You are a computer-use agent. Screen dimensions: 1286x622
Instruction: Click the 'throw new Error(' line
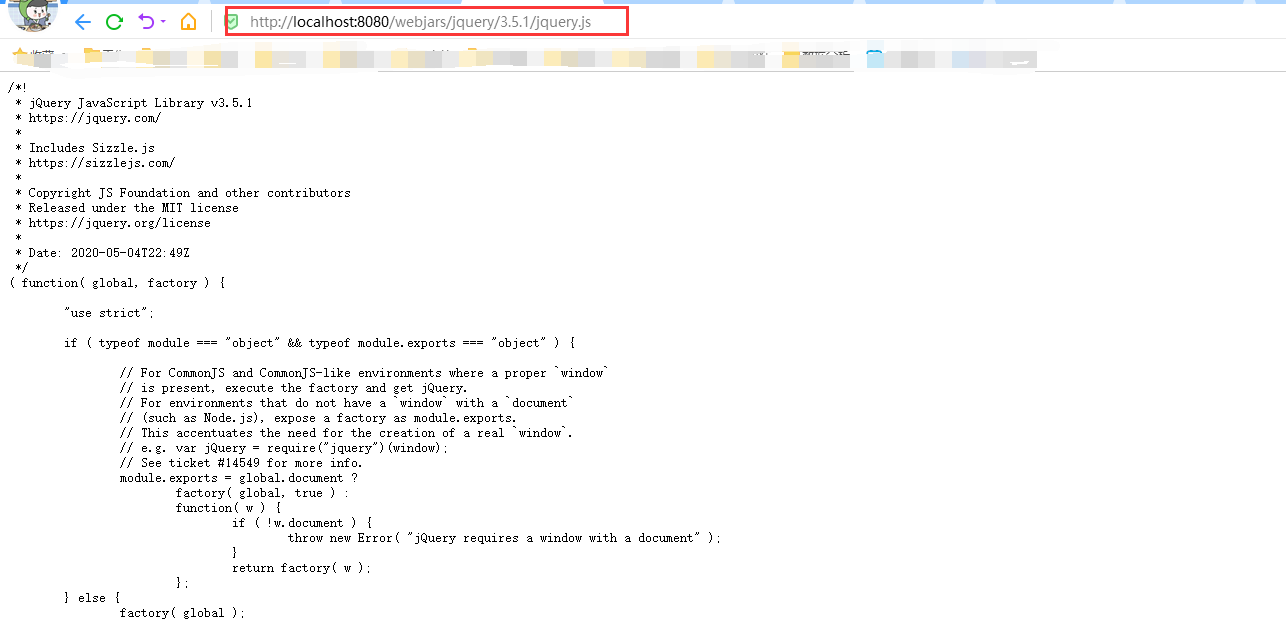(504, 538)
